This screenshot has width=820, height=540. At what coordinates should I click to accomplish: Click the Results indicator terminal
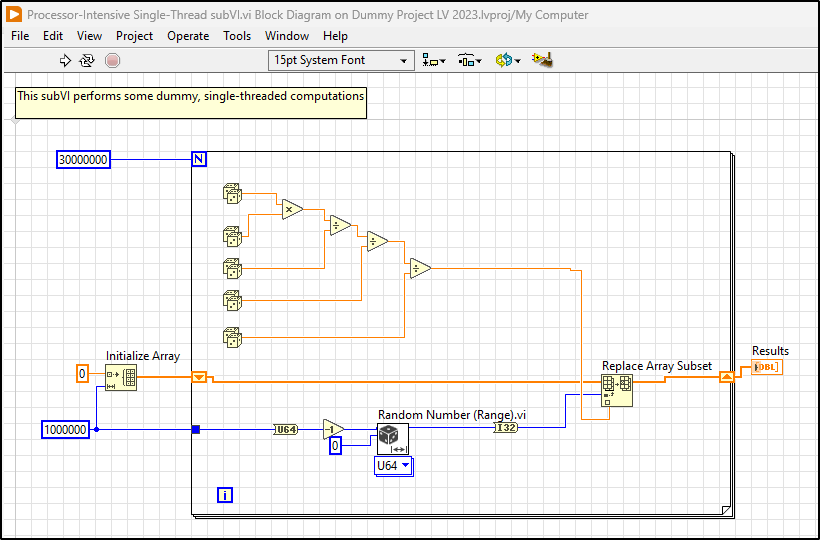click(x=766, y=368)
